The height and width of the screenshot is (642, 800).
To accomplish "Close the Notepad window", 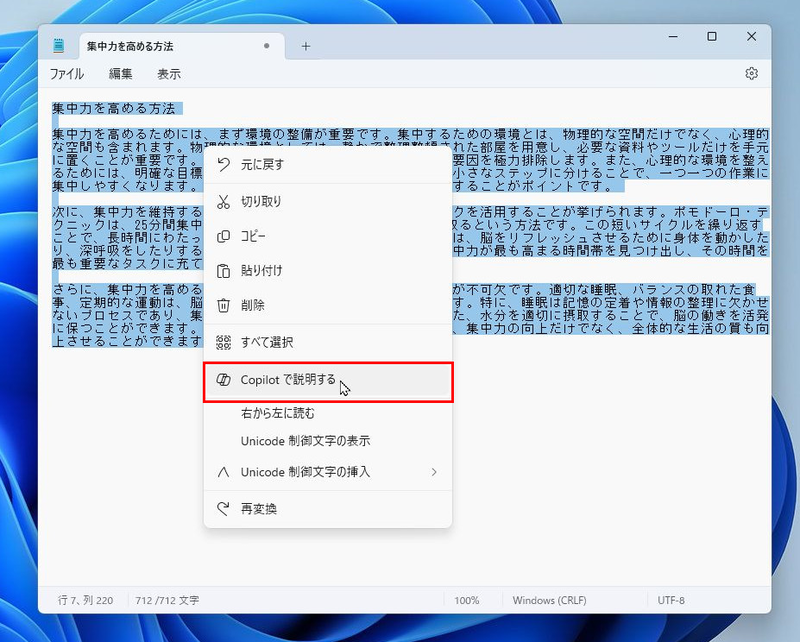I will click(x=751, y=37).
